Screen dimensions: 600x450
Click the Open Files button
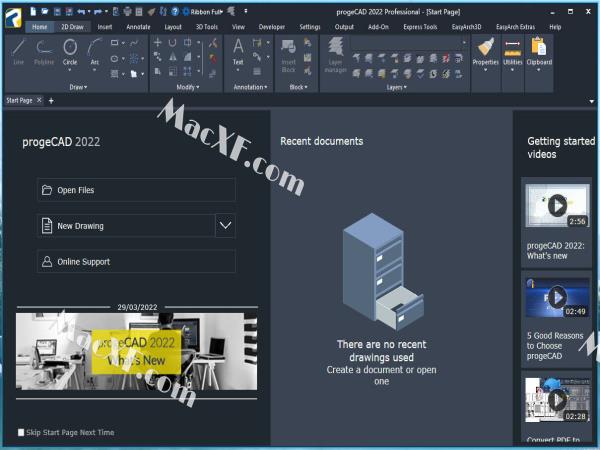point(136,190)
